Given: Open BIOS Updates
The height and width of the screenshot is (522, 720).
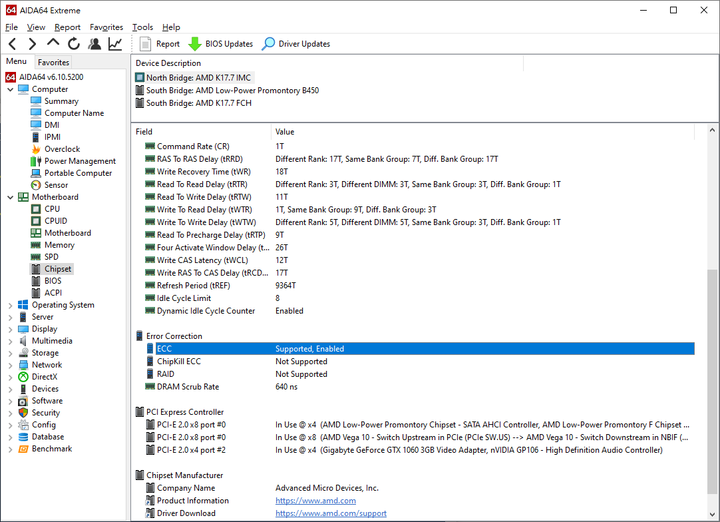Looking at the screenshot, I should tap(221, 44).
